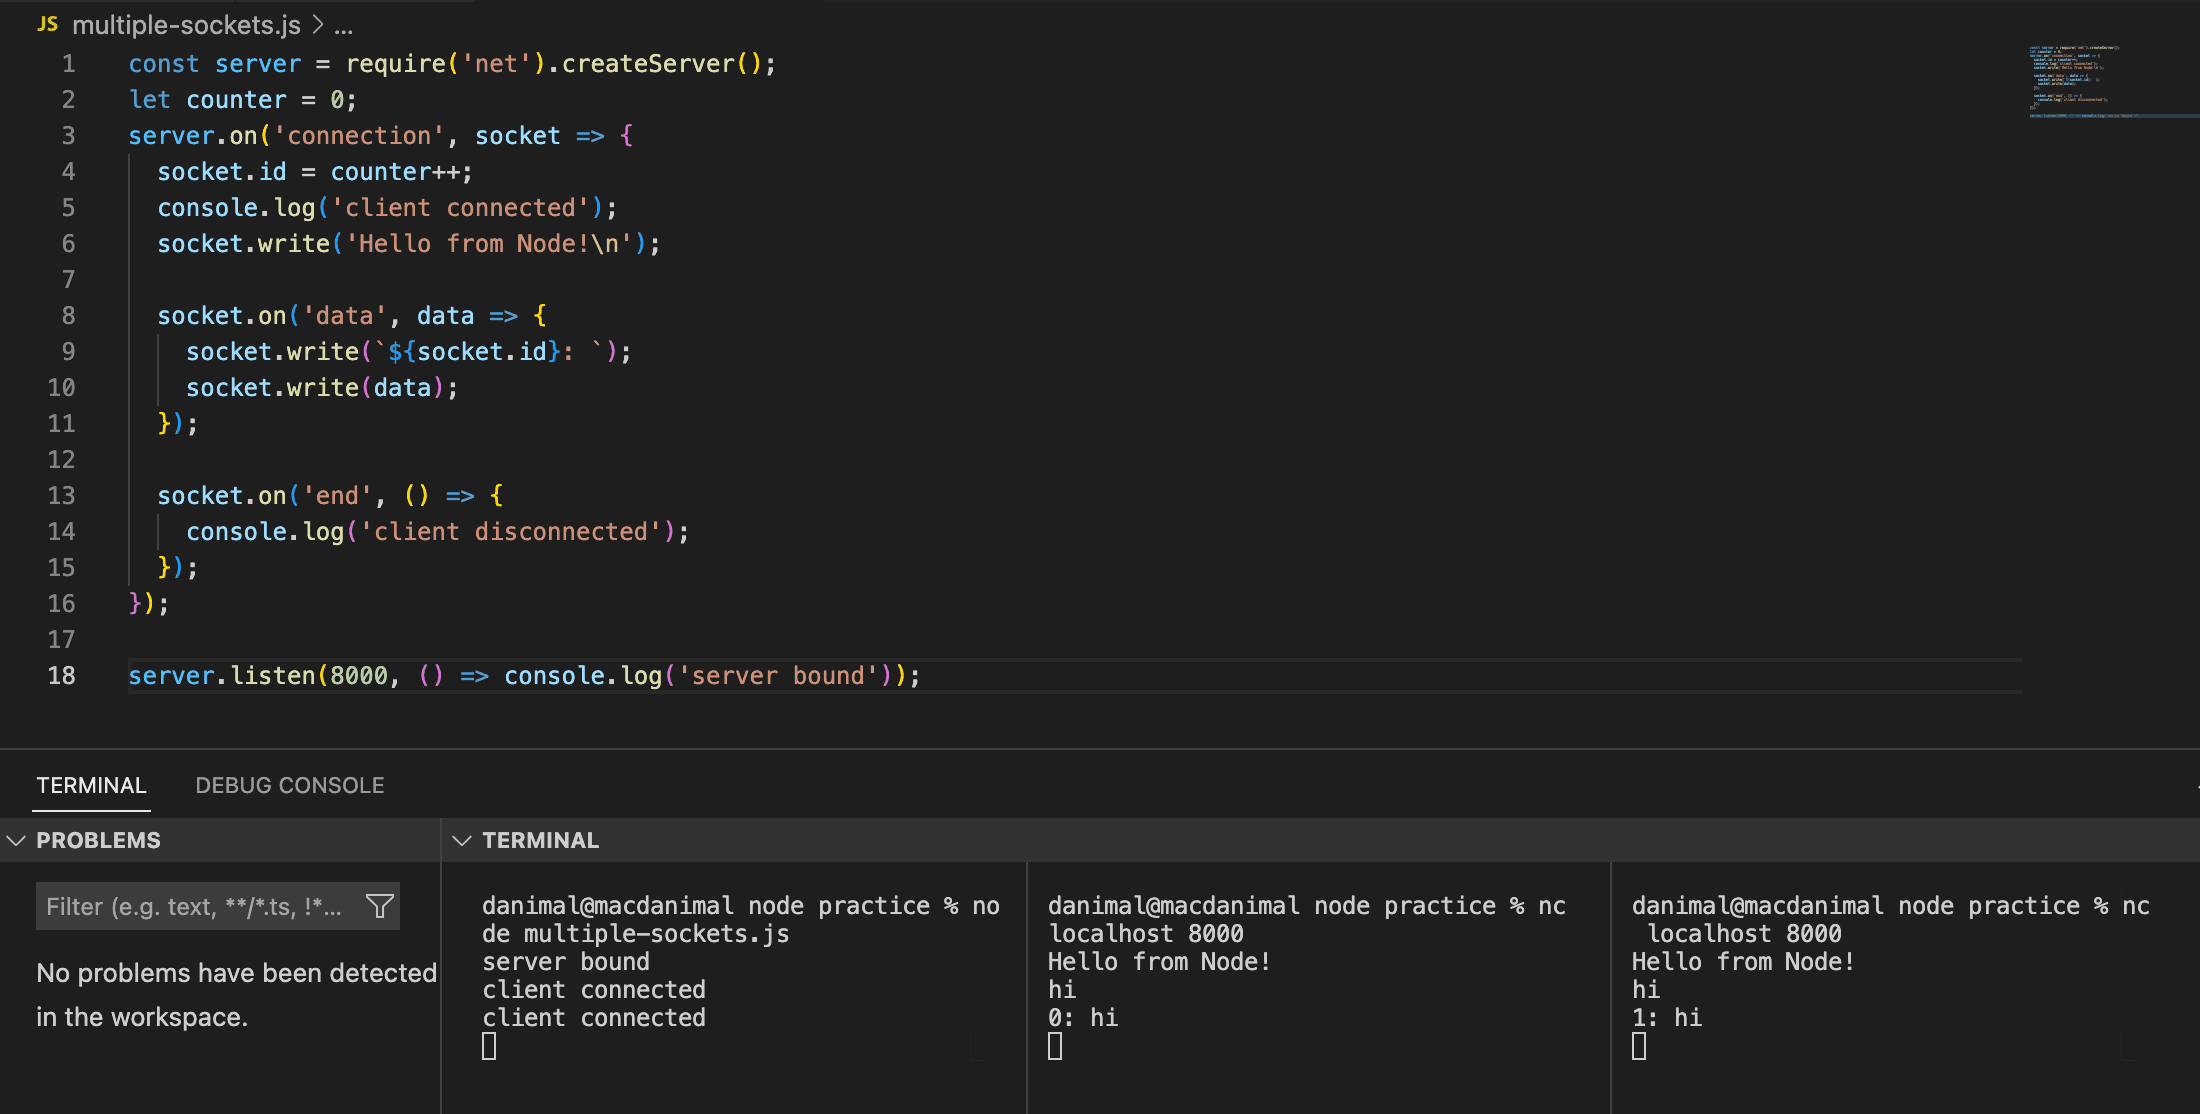This screenshot has height=1114, width=2200.
Task: Focus cursor block in first terminal
Action: [489, 1046]
